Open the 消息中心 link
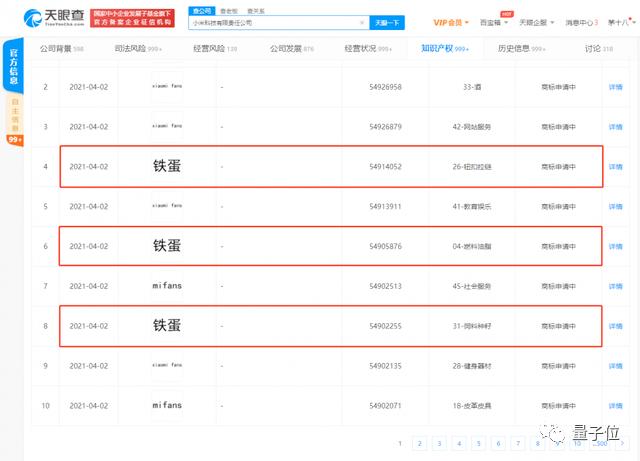Screen dimensions: 640x461 coord(581,22)
